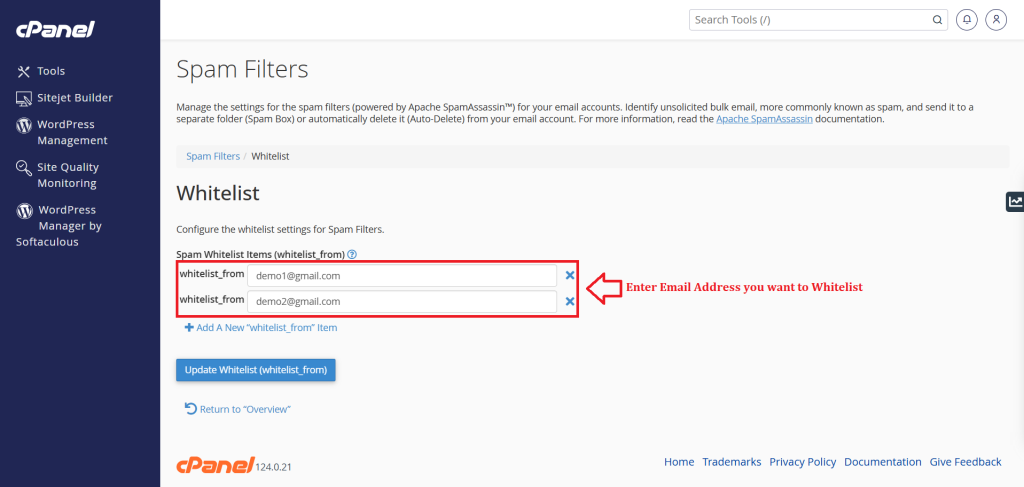Image resolution: width=1024 pixels, height=487 pixels.
Task: Open the Privacy Policy footer link
Action: coord(803,462)
